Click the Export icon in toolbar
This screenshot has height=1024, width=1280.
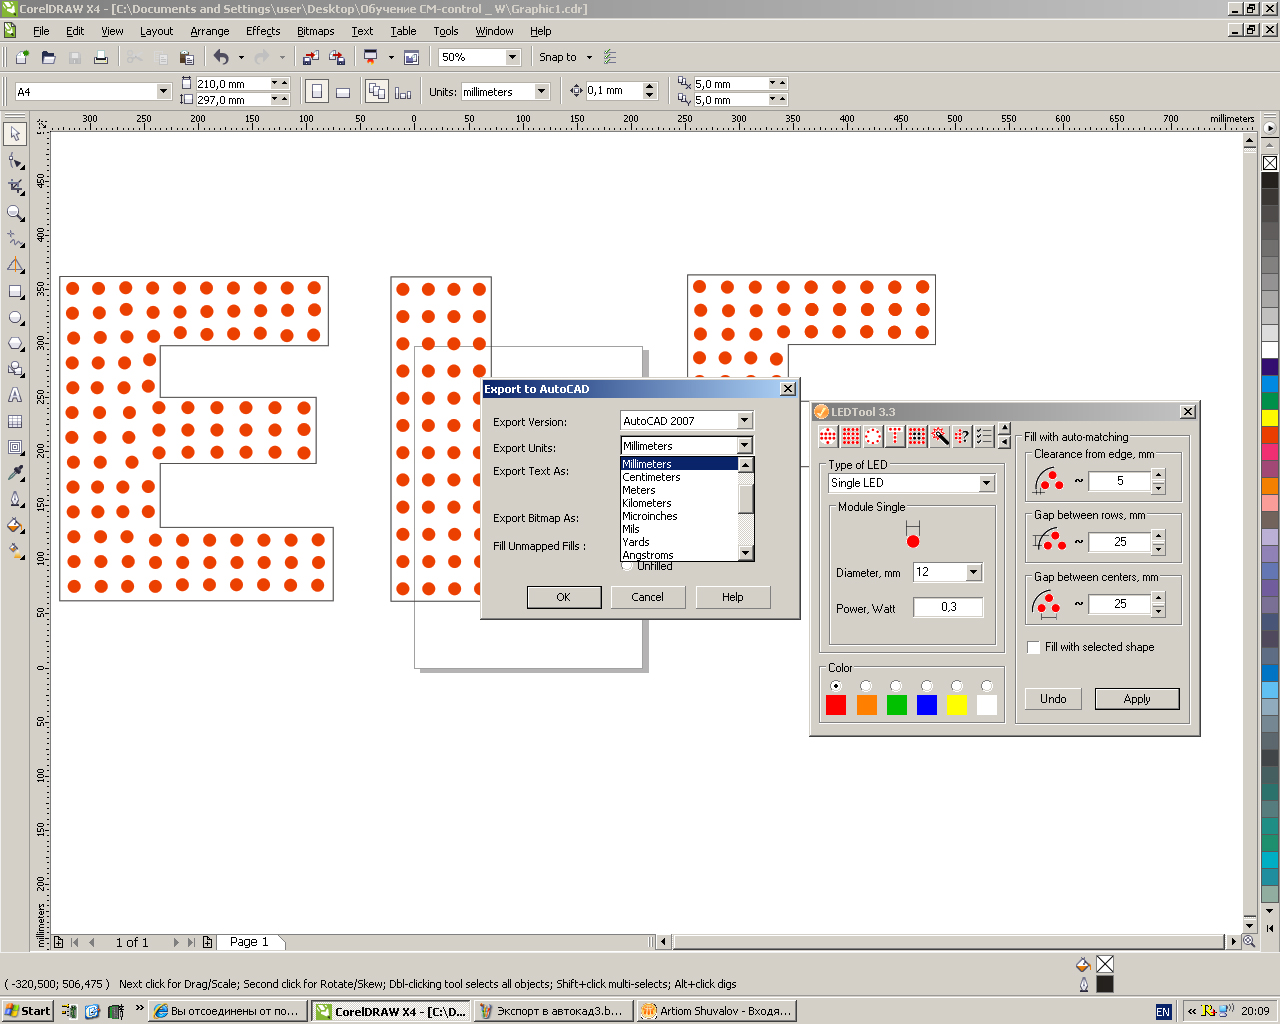coord(337,57)
